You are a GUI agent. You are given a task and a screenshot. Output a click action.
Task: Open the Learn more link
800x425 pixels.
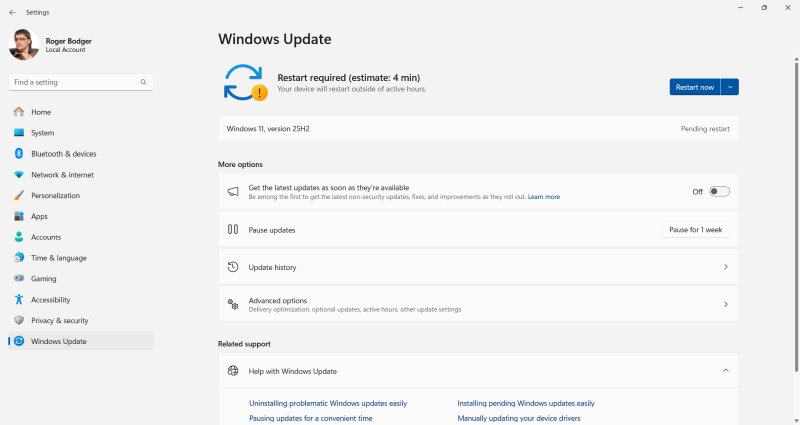coord(544,197)
